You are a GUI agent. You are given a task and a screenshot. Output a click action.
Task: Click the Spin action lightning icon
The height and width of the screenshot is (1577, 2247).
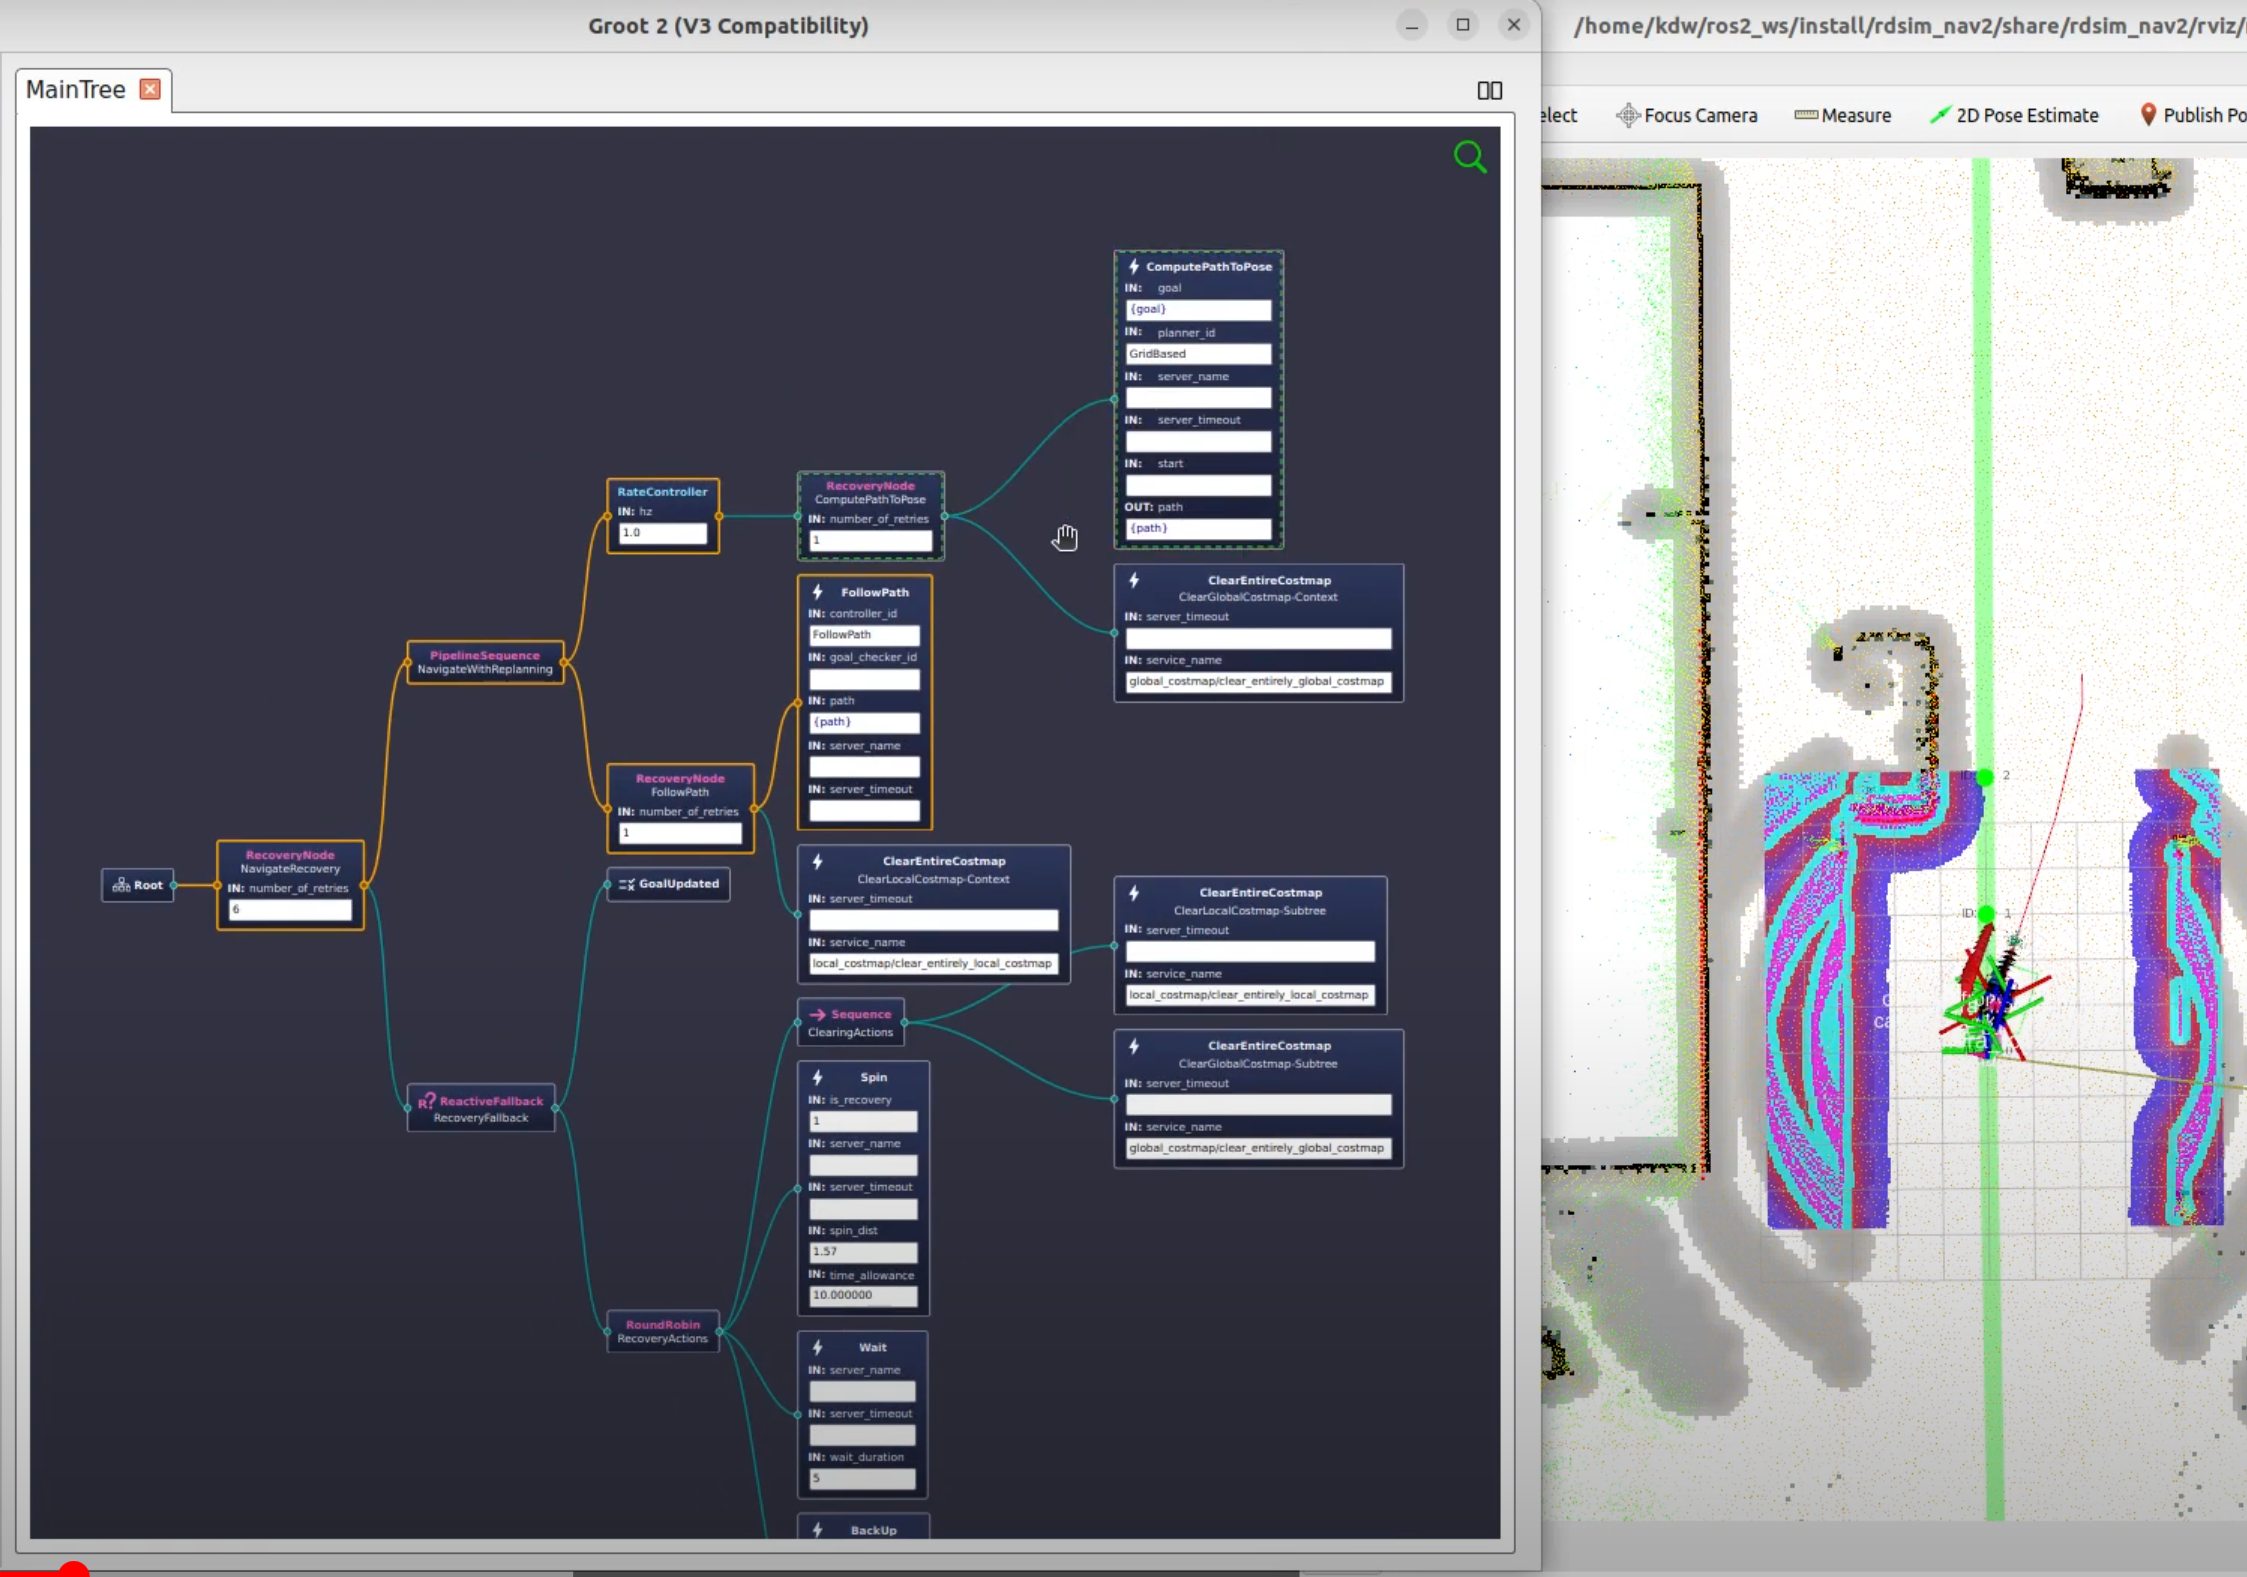818,1077
